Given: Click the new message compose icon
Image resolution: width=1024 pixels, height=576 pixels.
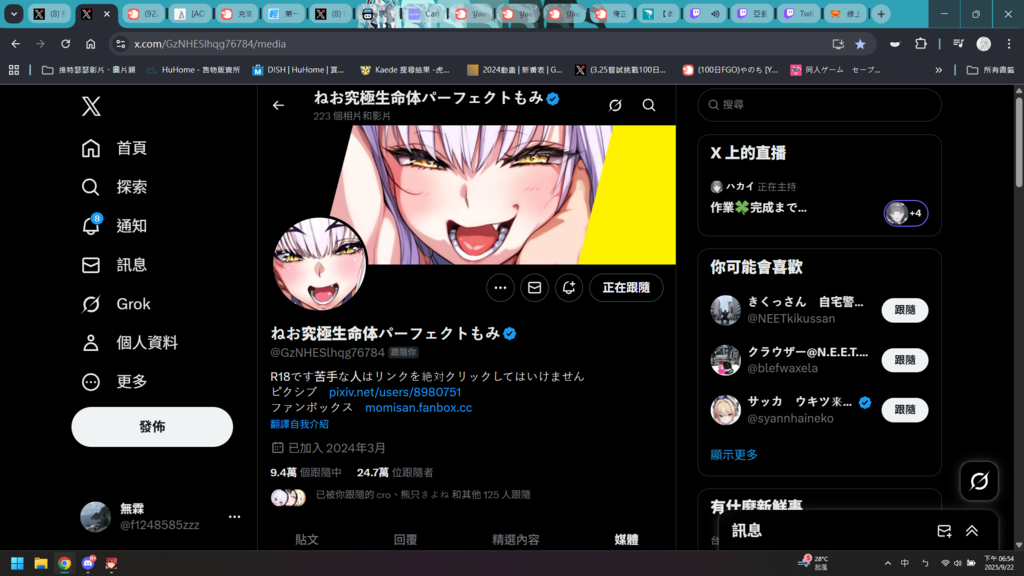Looking at the screenshot, I should tap(944, 531).
